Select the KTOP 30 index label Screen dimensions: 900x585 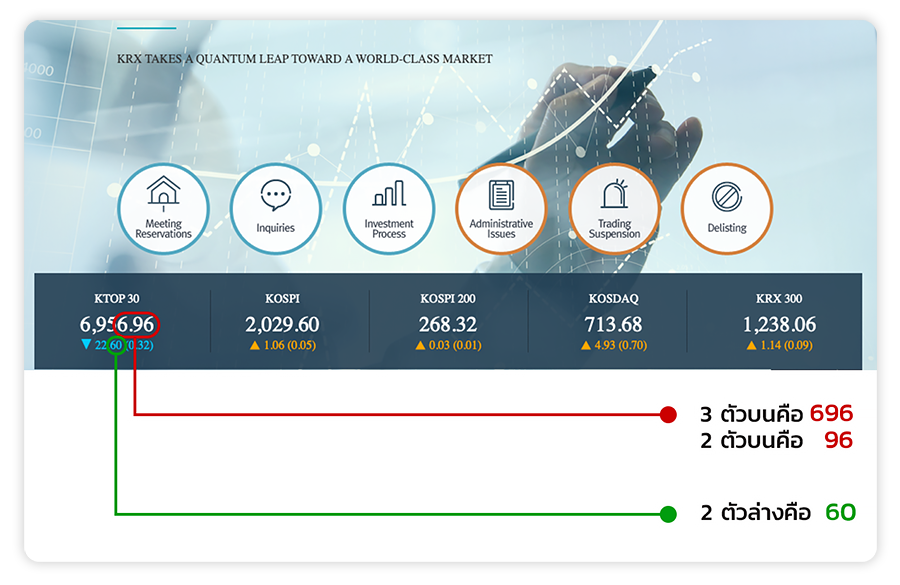click(x=117, y=299)
